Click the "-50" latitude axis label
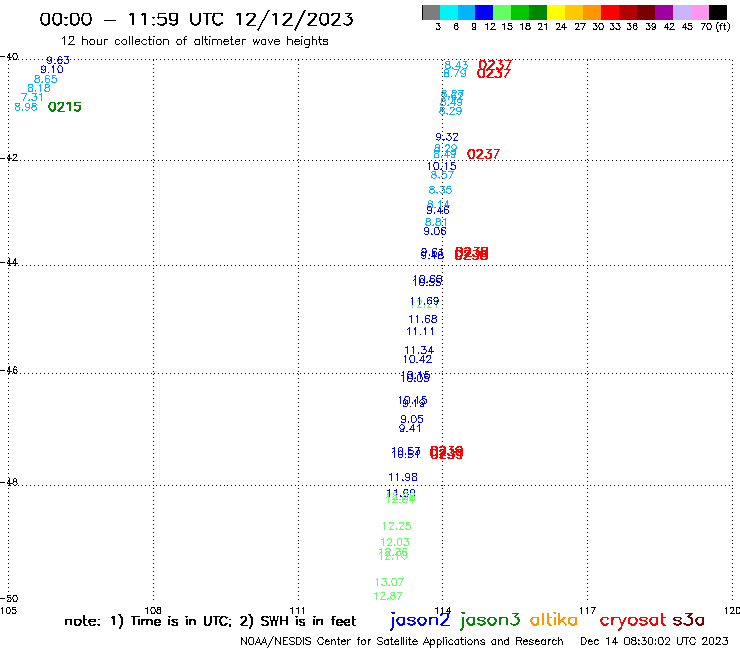The height and width of the screenshot is (650, 740). tap(9, 599)
